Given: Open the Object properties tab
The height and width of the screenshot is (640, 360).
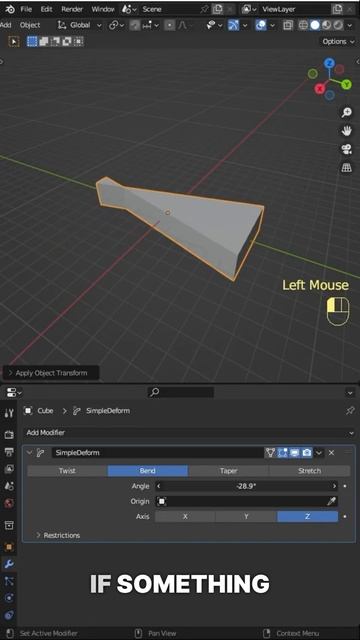Looking at the screenshot, I should (x=9, y=547).
